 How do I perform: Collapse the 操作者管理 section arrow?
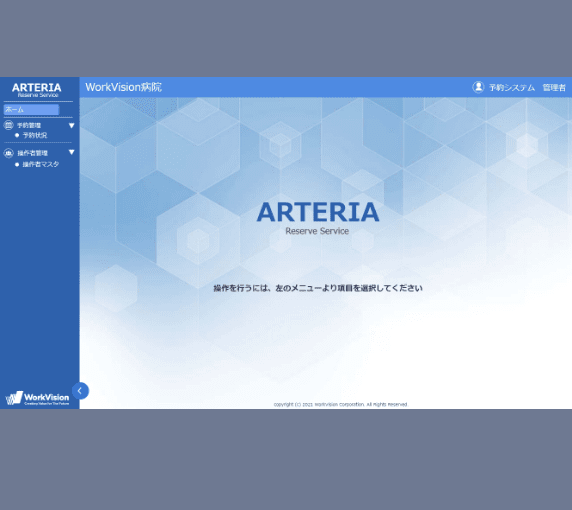click(x=72, y=152)
